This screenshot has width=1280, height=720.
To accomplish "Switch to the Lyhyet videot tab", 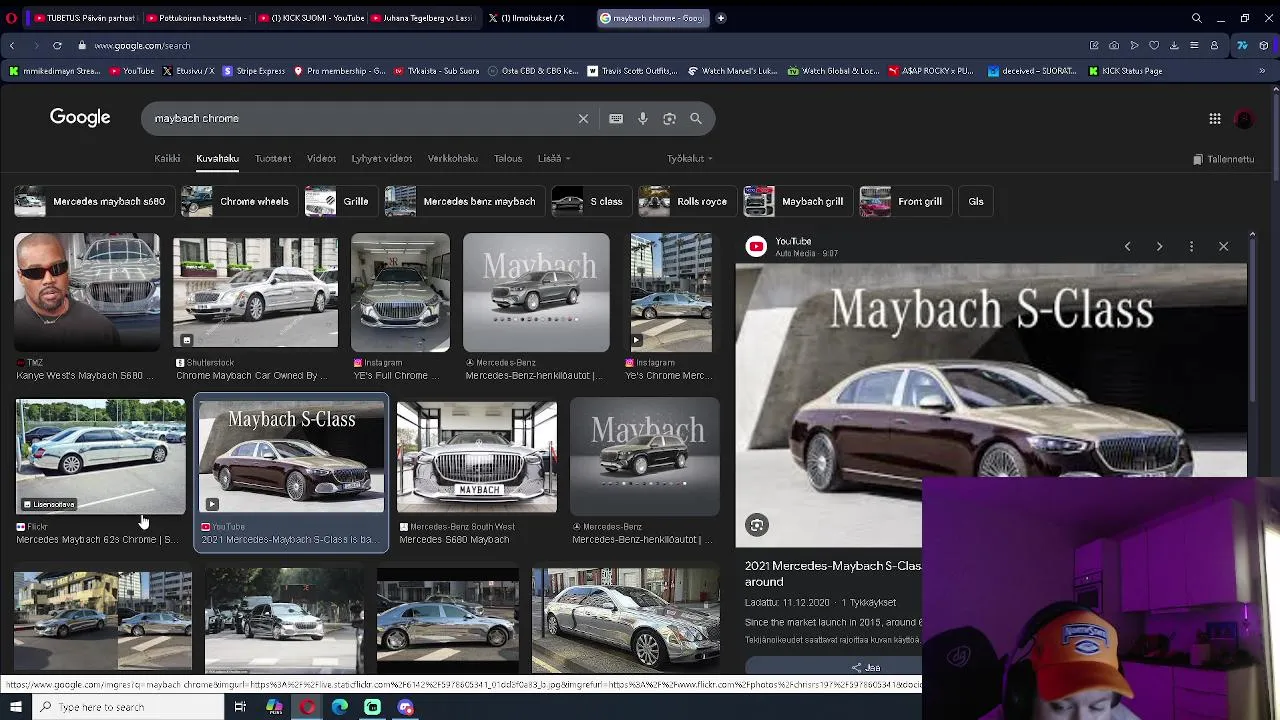I will (381, 158).
